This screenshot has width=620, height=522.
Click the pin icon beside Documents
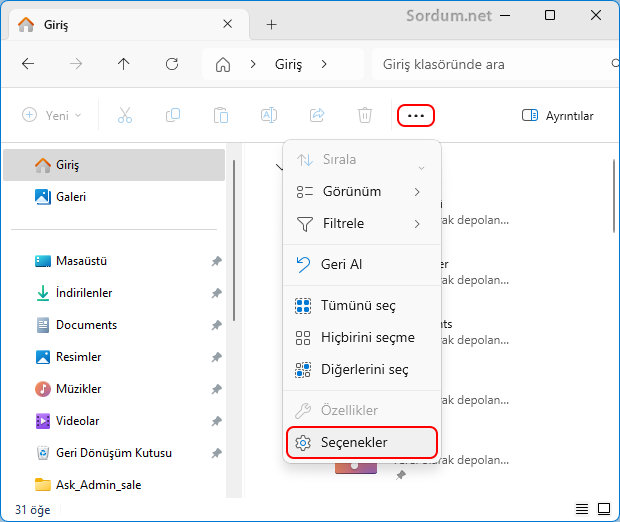(x=216, y=325)
